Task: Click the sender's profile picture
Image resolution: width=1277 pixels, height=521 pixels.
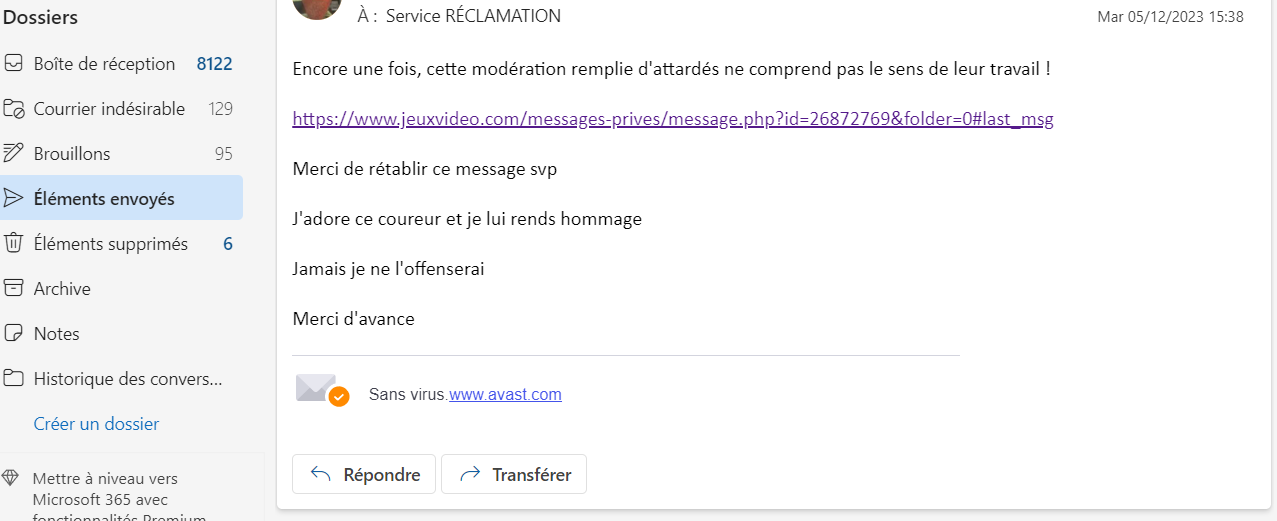Action: point(316,8)
